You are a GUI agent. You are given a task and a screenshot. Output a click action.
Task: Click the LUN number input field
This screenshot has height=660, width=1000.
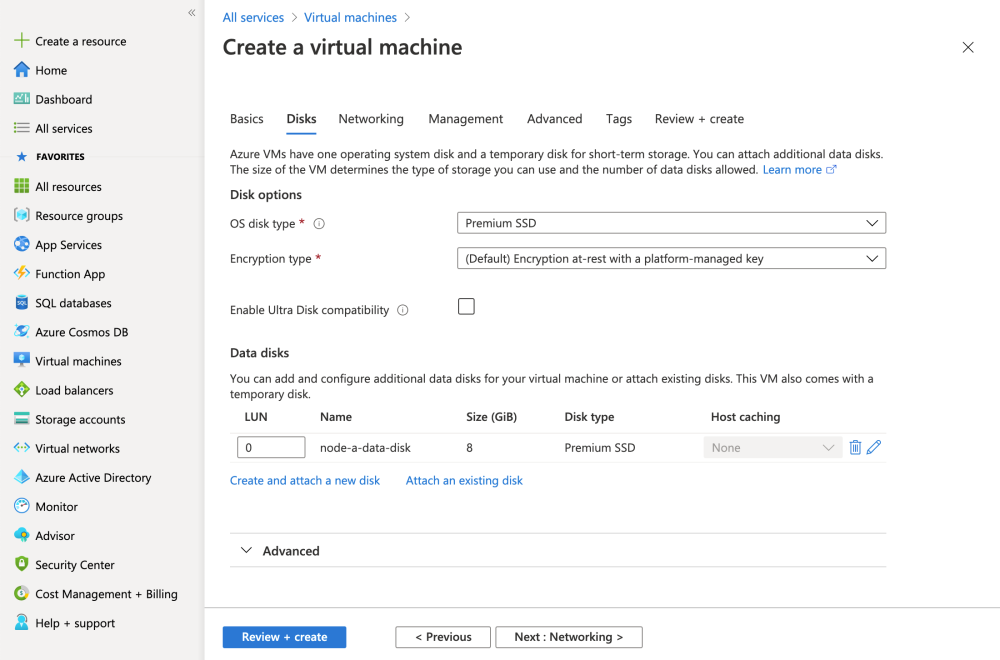pyautogui.click(x=271, y=448)
